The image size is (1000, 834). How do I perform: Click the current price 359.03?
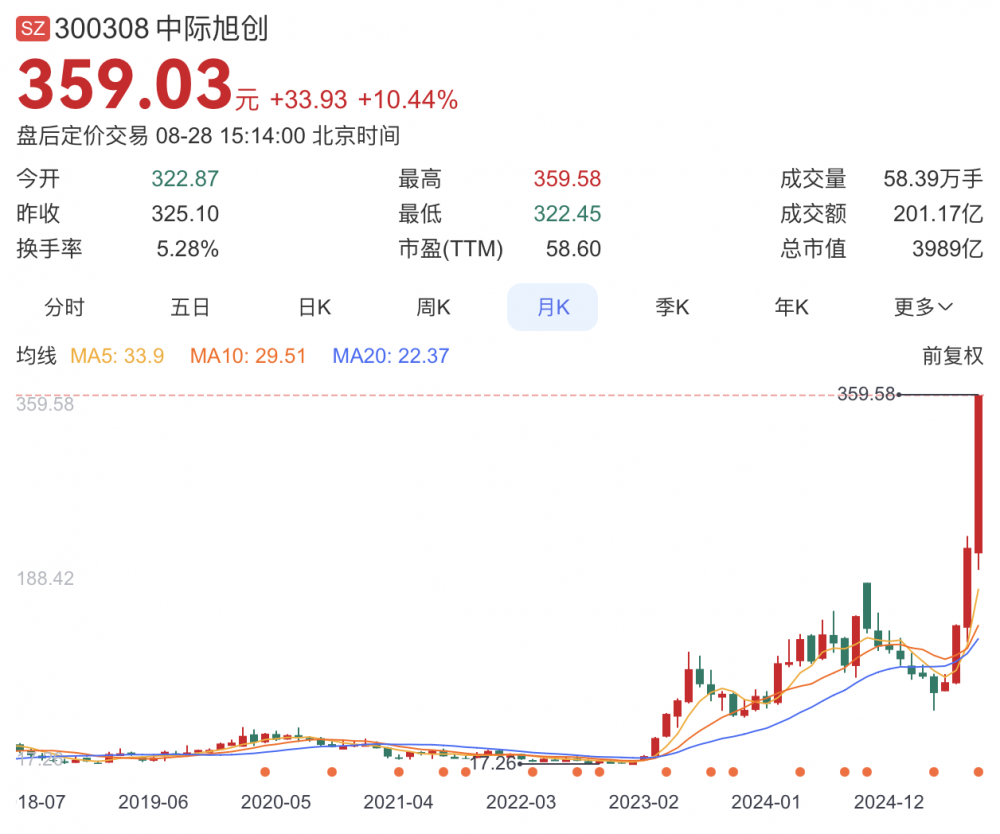[125, 86]
